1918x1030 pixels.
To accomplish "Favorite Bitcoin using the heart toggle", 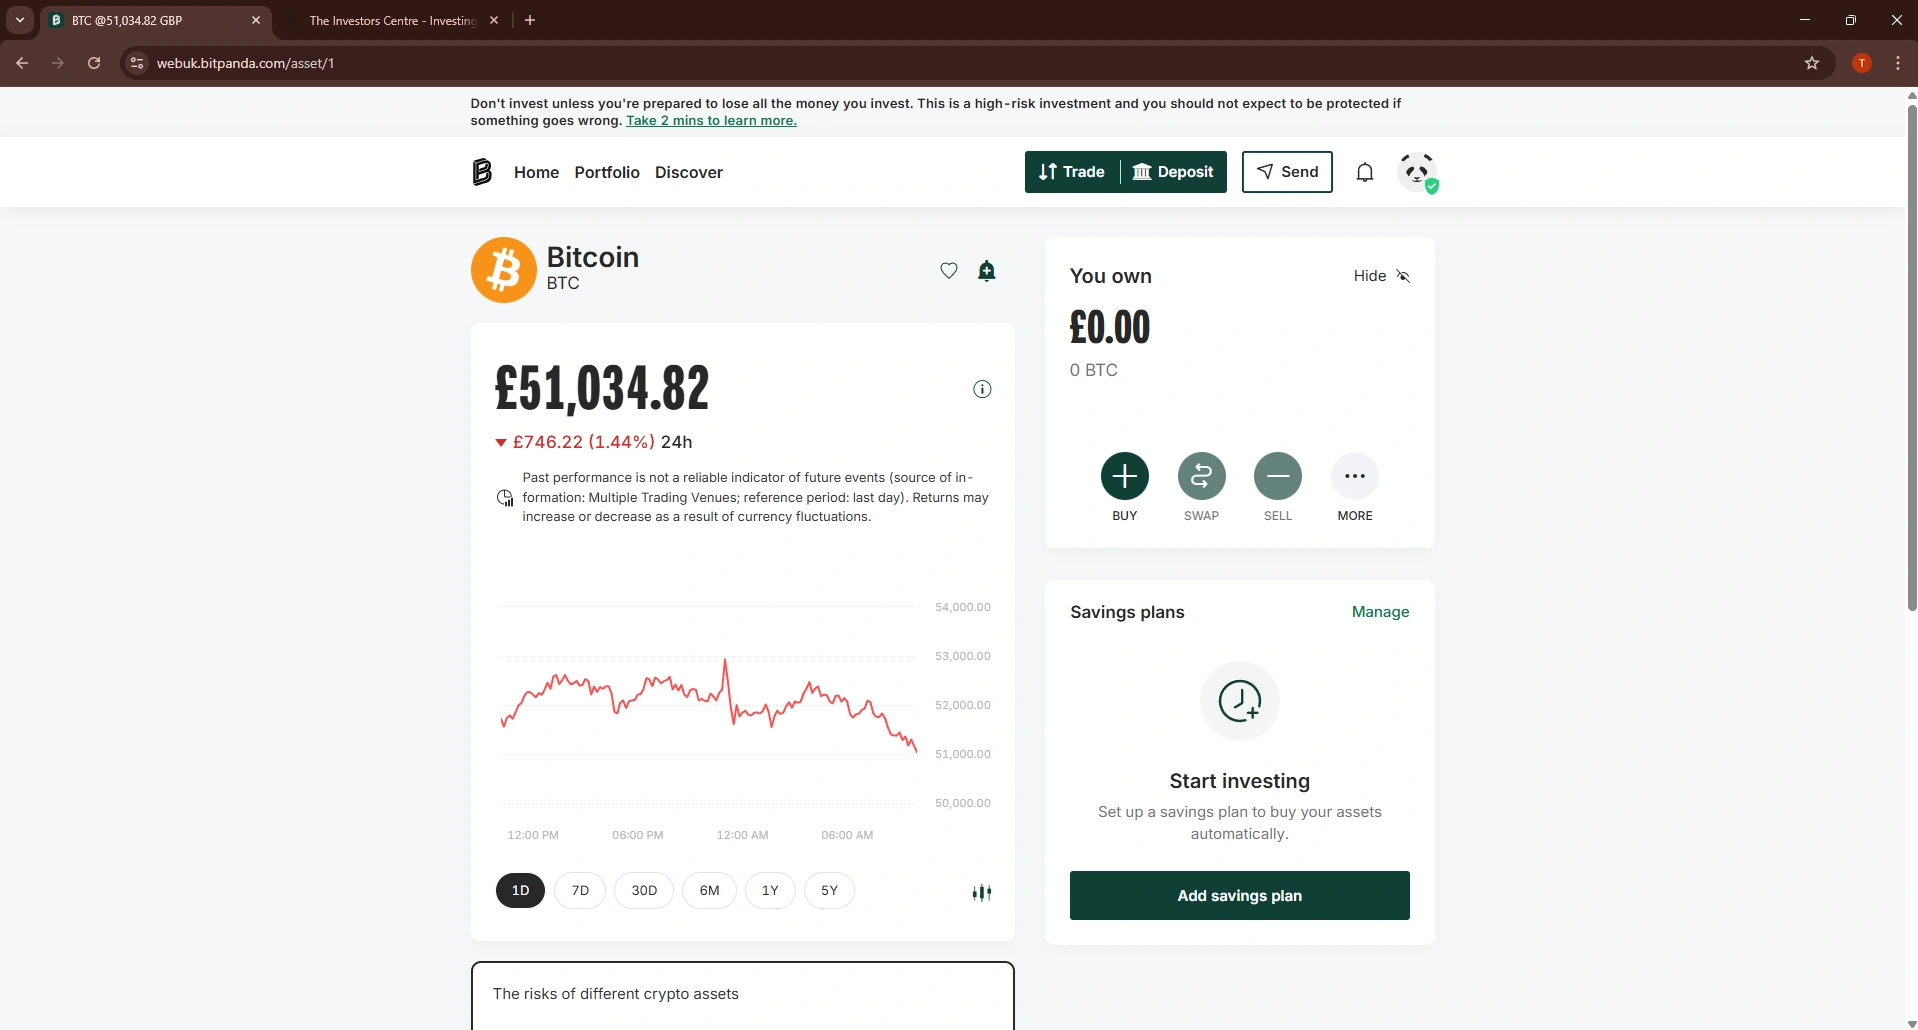I will click(948, 270).
